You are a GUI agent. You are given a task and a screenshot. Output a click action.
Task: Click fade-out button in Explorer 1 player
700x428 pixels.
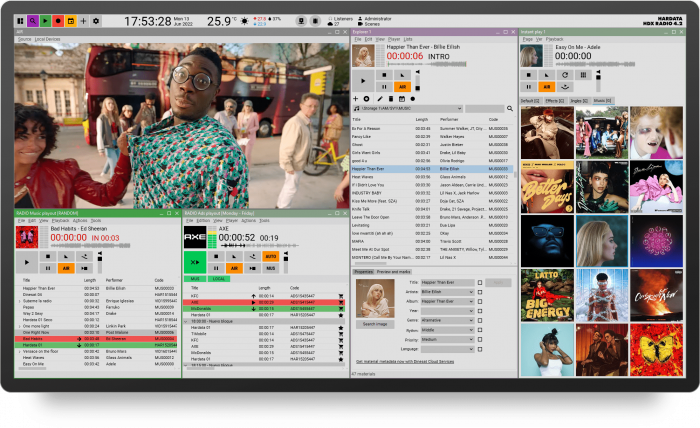(402, 75)
